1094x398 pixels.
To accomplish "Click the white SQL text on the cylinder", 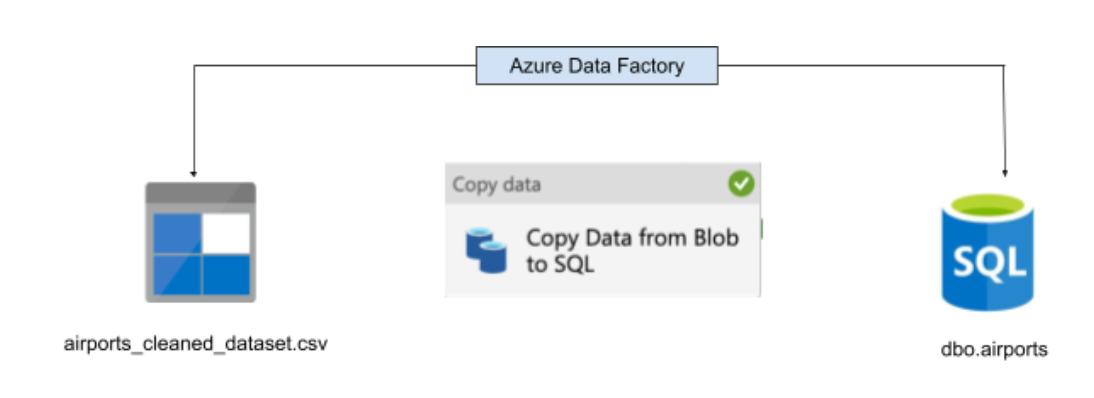I will point(989,263).
